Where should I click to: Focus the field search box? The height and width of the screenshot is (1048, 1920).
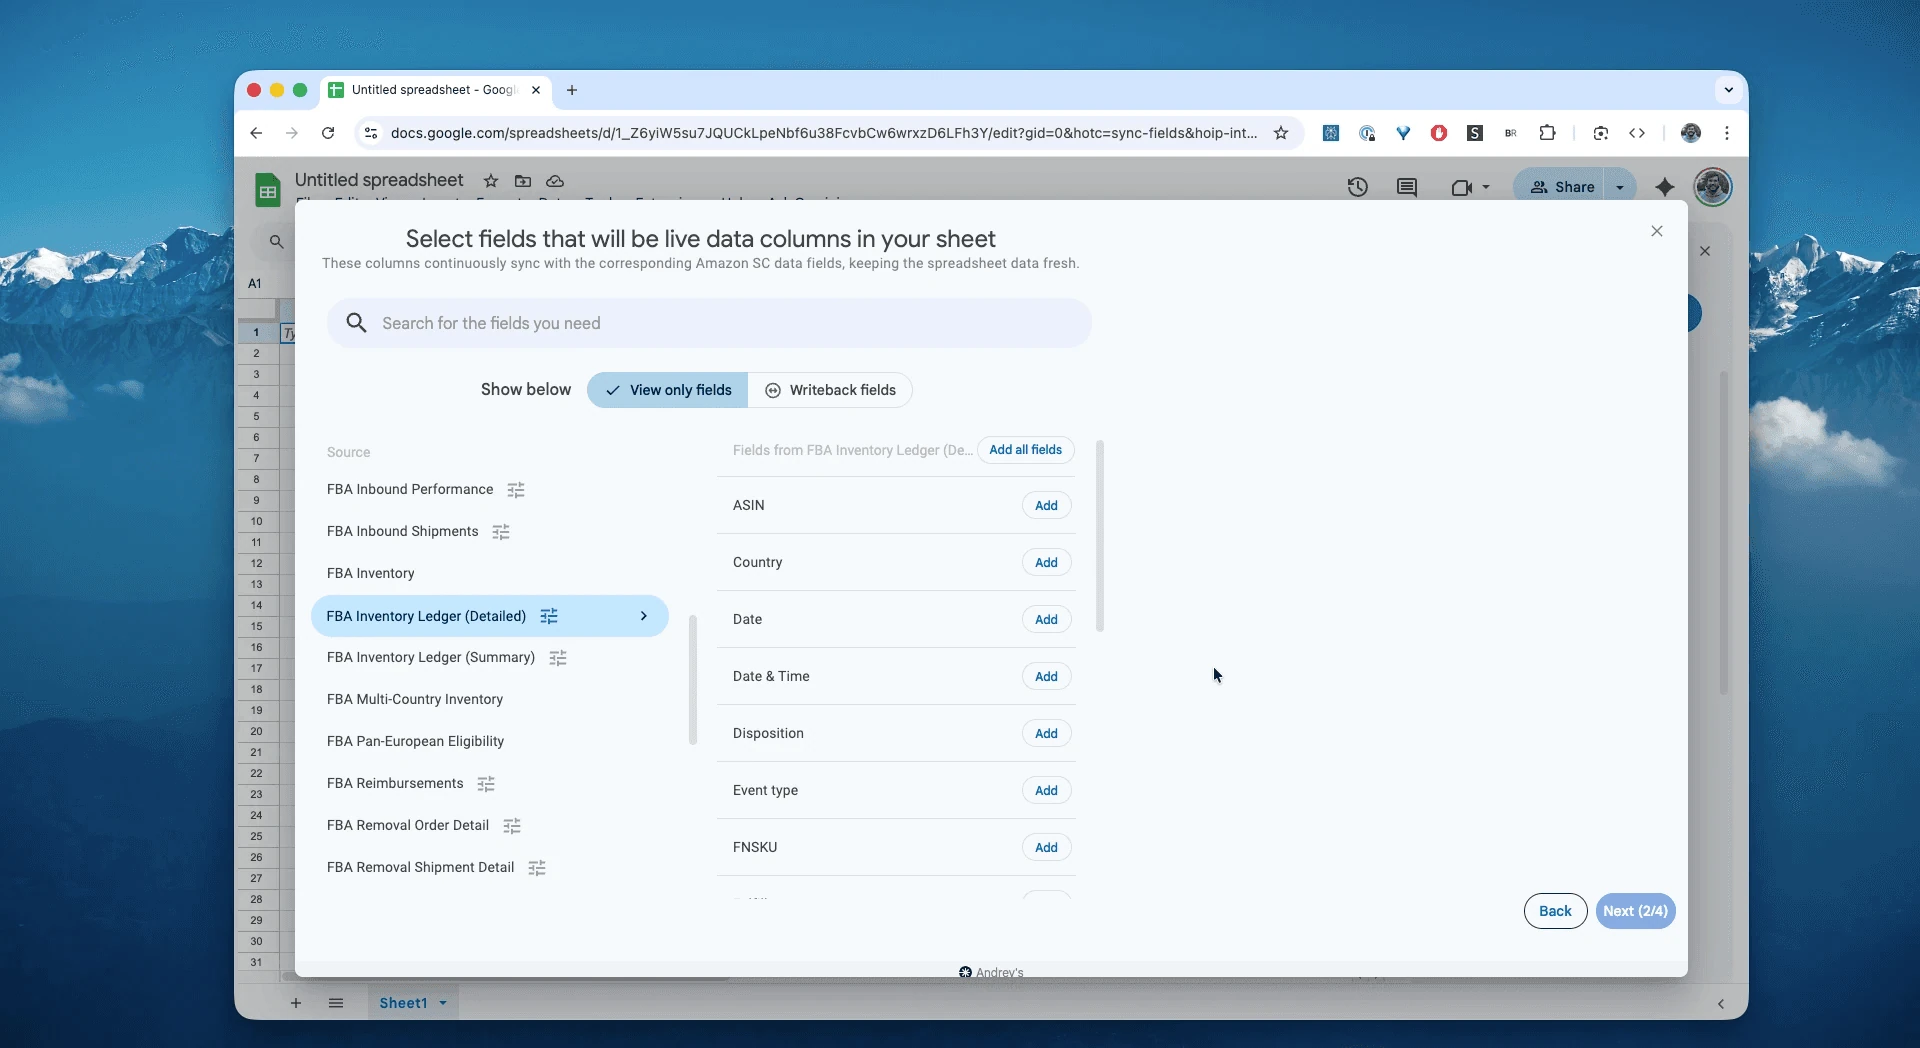coord(709,323)
